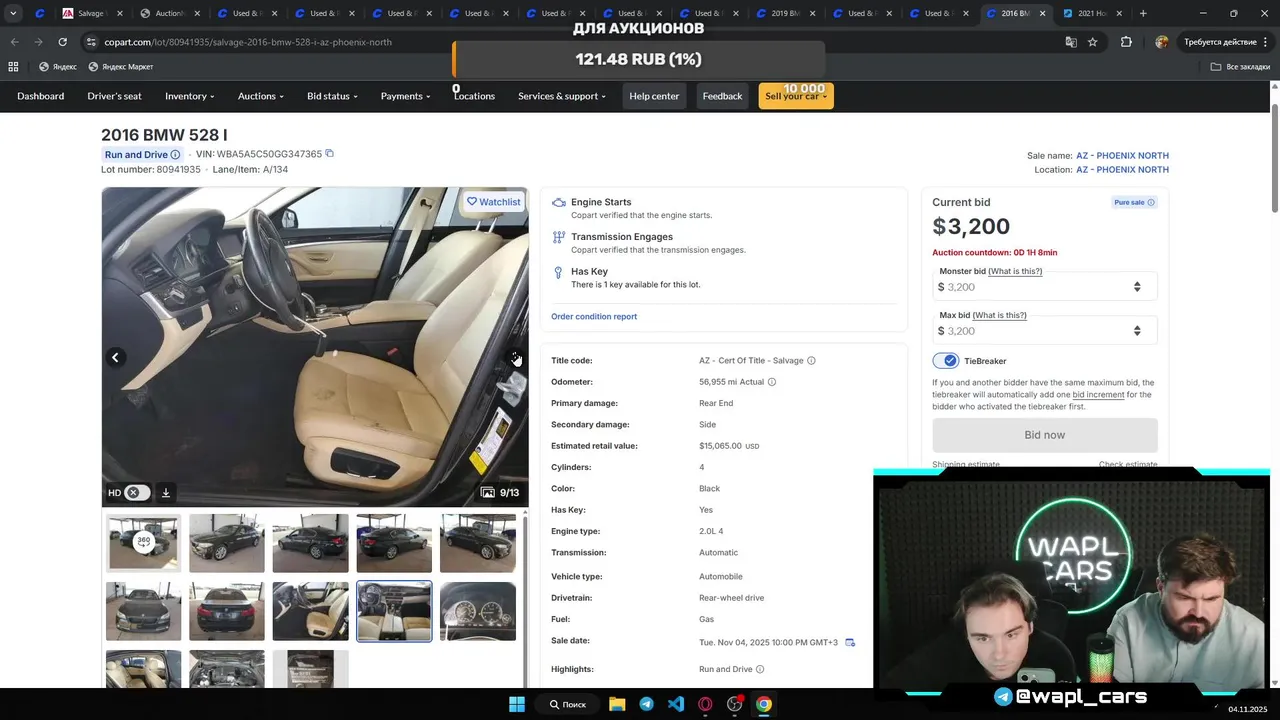Open Telegram from the taskbar
Viewport: 1280px width, 720px height.
(x=646, y=704)
